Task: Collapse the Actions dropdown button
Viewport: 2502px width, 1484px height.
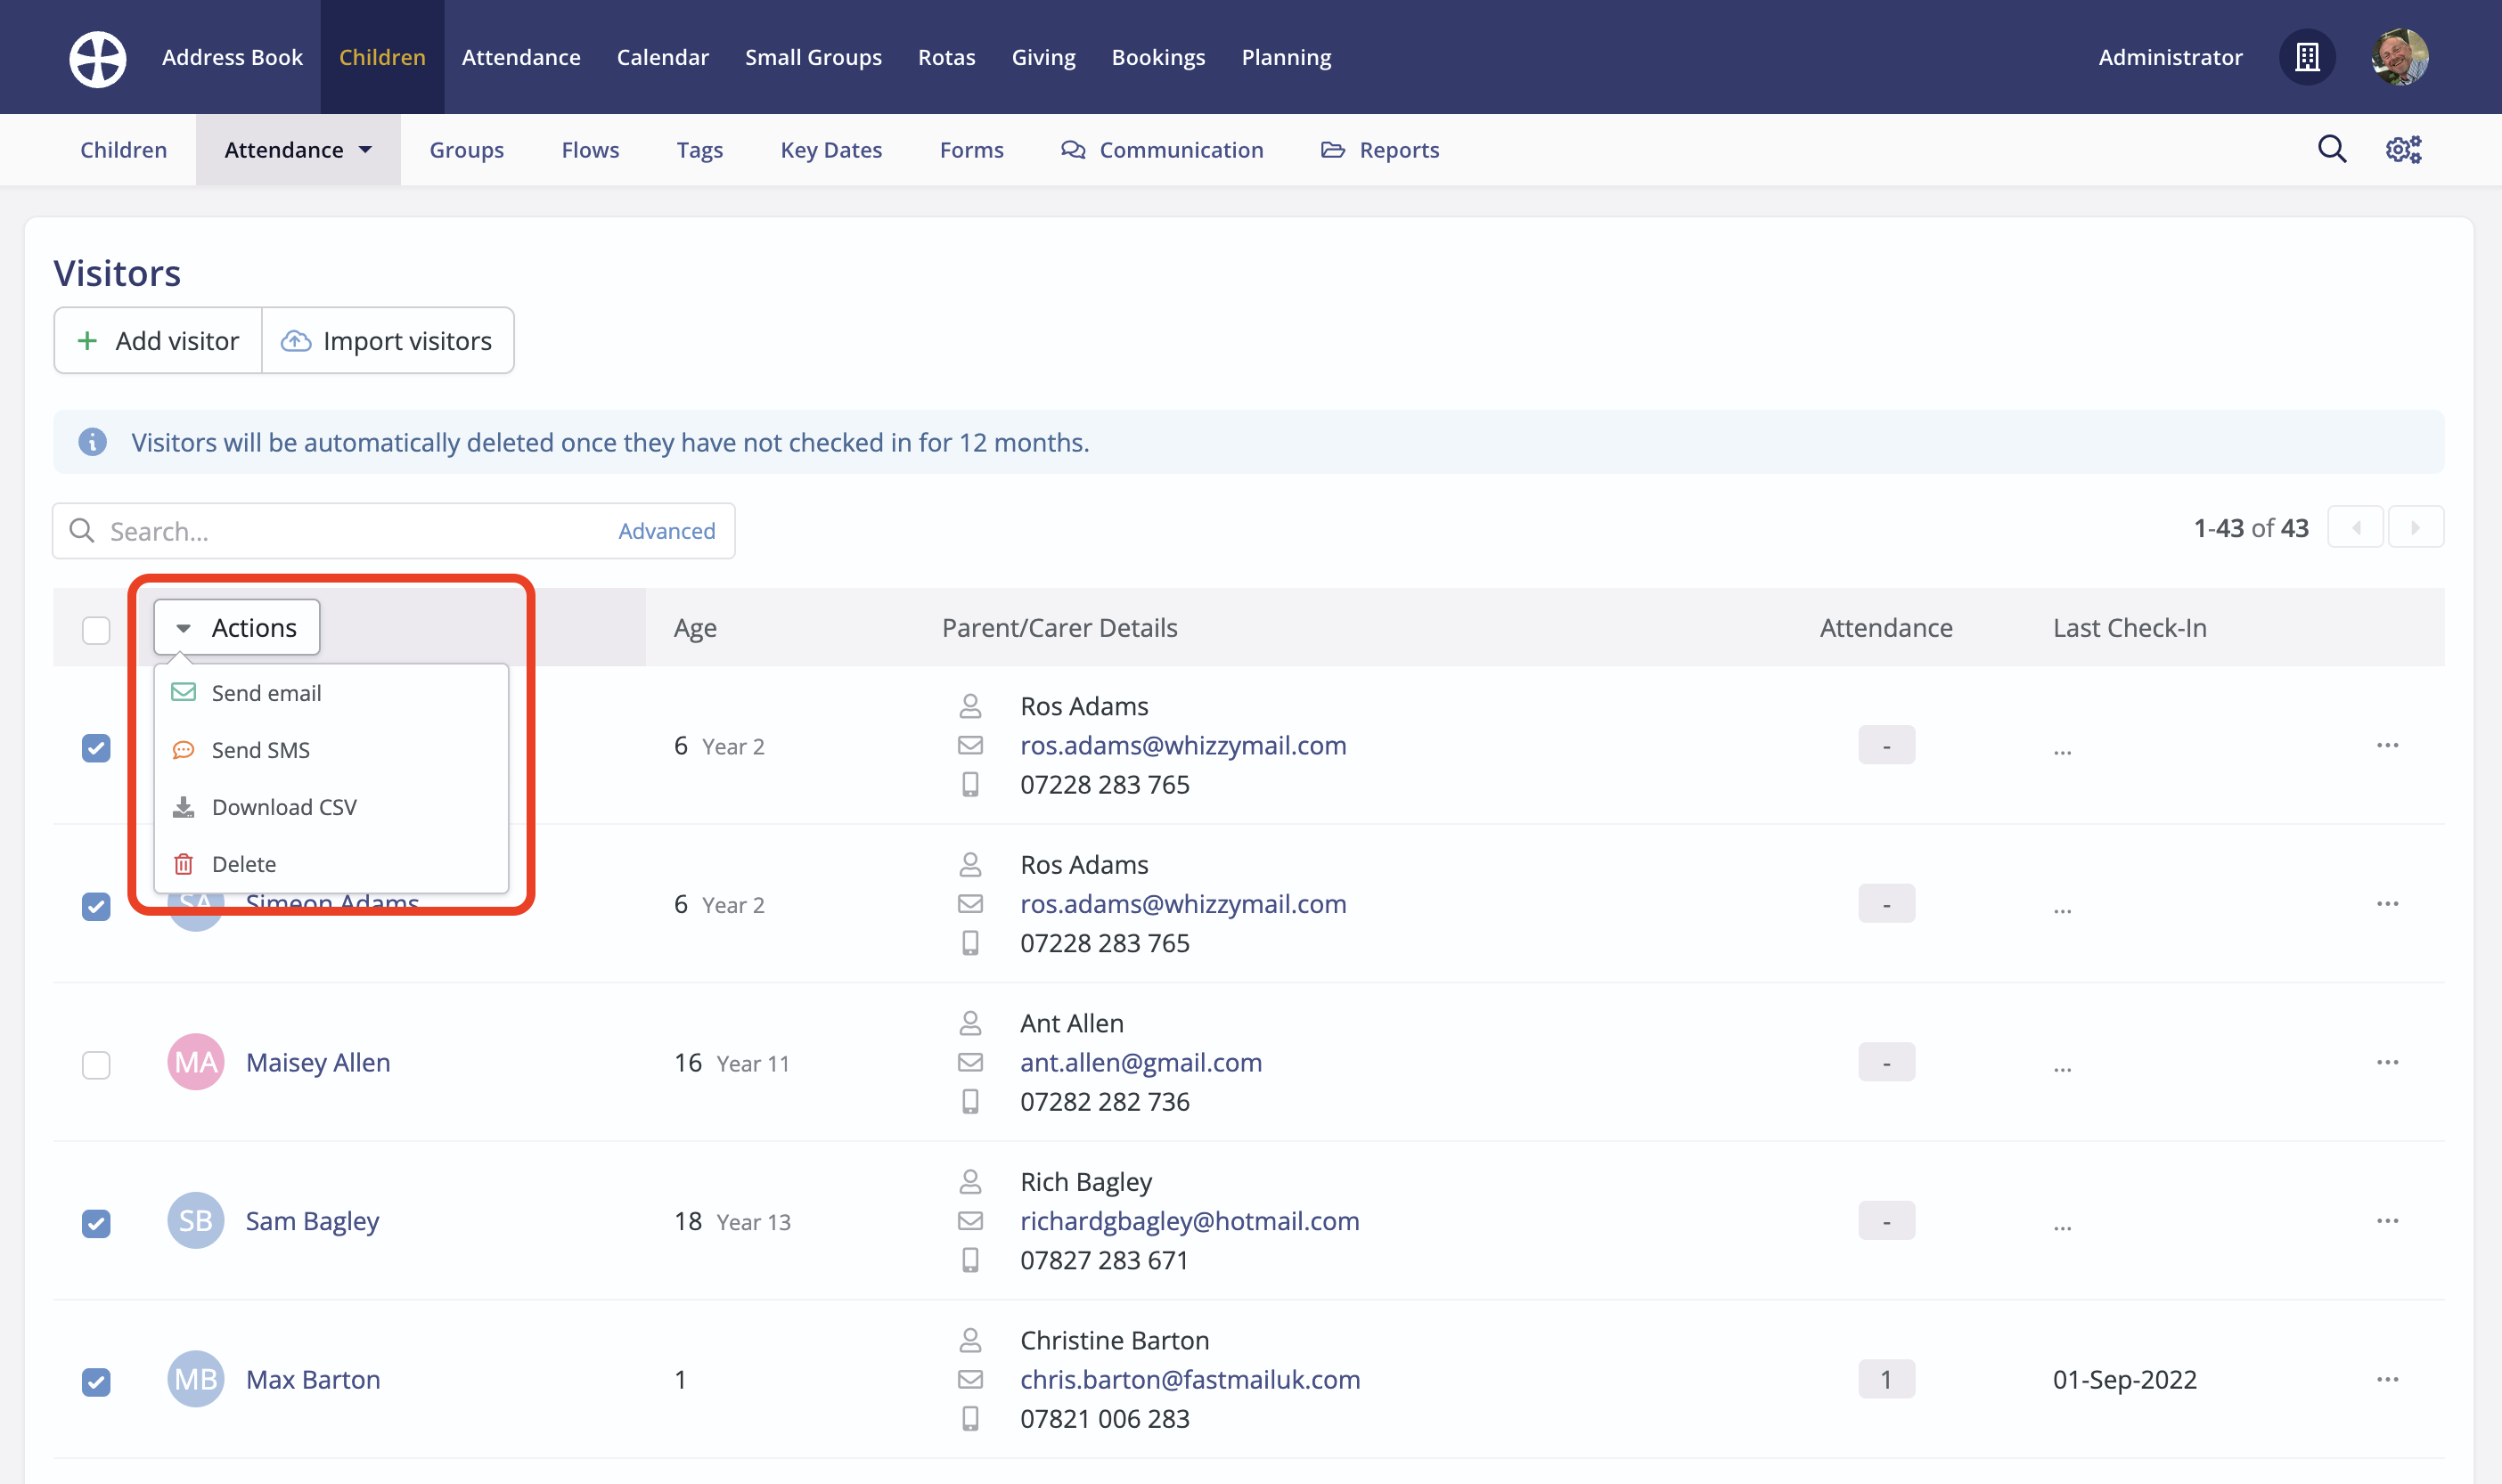Action: (237, 628)
